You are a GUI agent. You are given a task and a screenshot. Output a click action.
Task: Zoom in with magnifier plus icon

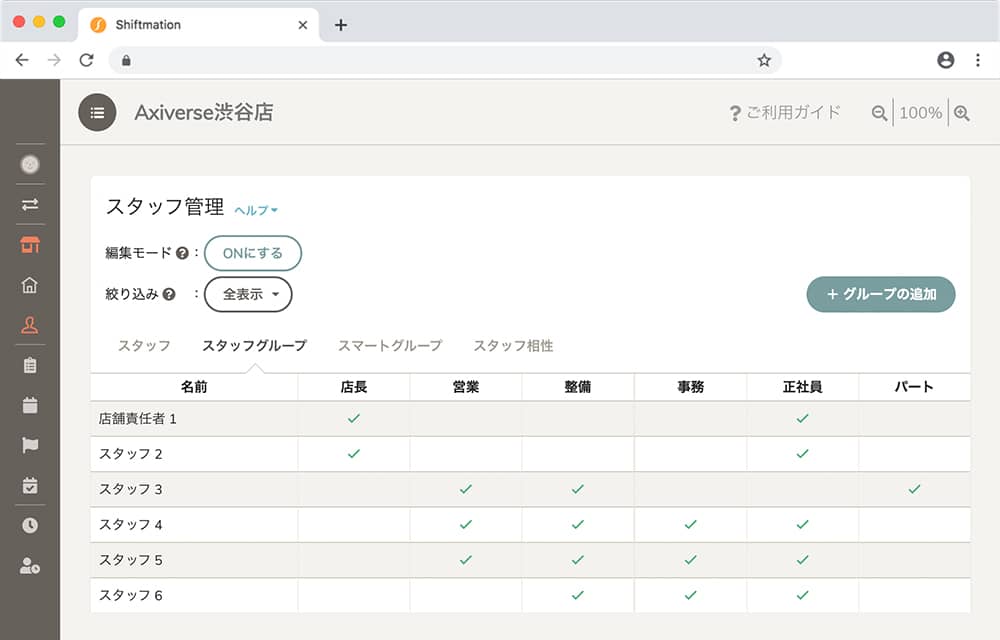[962, 113]
